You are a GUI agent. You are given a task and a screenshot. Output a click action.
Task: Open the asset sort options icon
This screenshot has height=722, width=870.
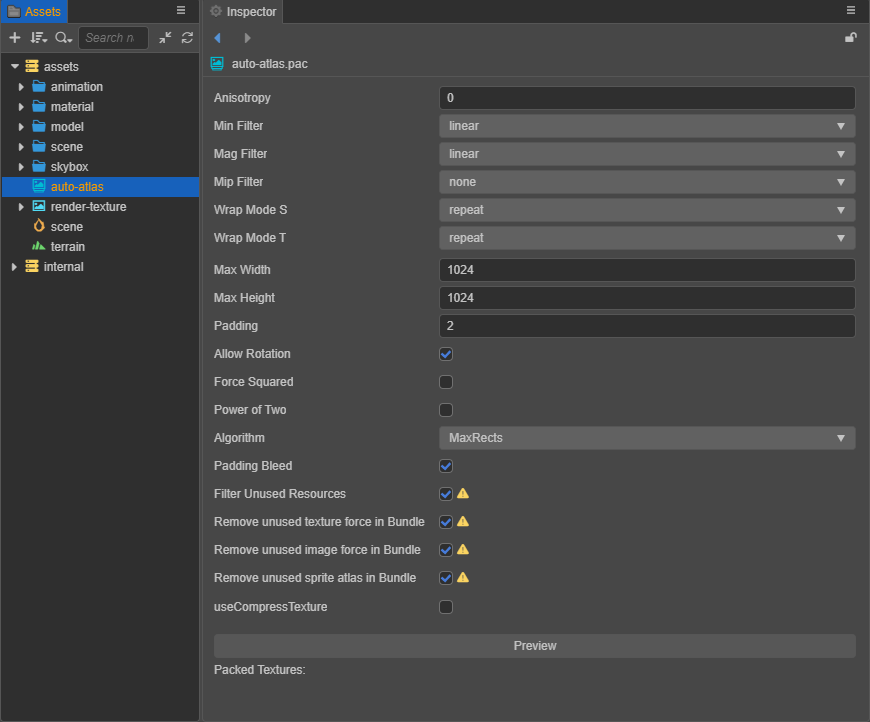(x=39, y=38)
